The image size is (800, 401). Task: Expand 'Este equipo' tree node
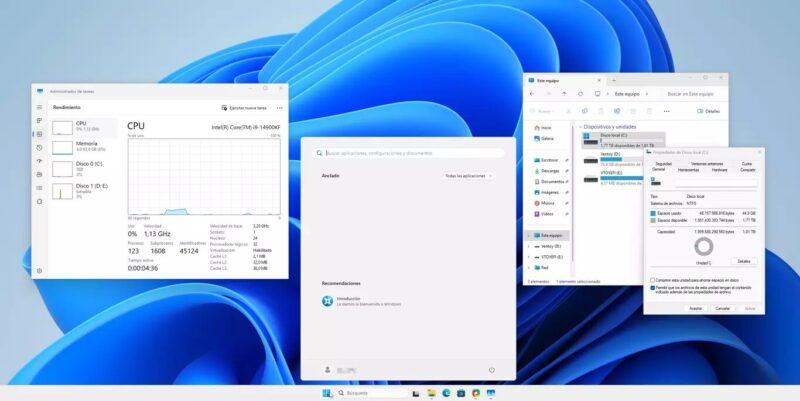tap(529, 236)
